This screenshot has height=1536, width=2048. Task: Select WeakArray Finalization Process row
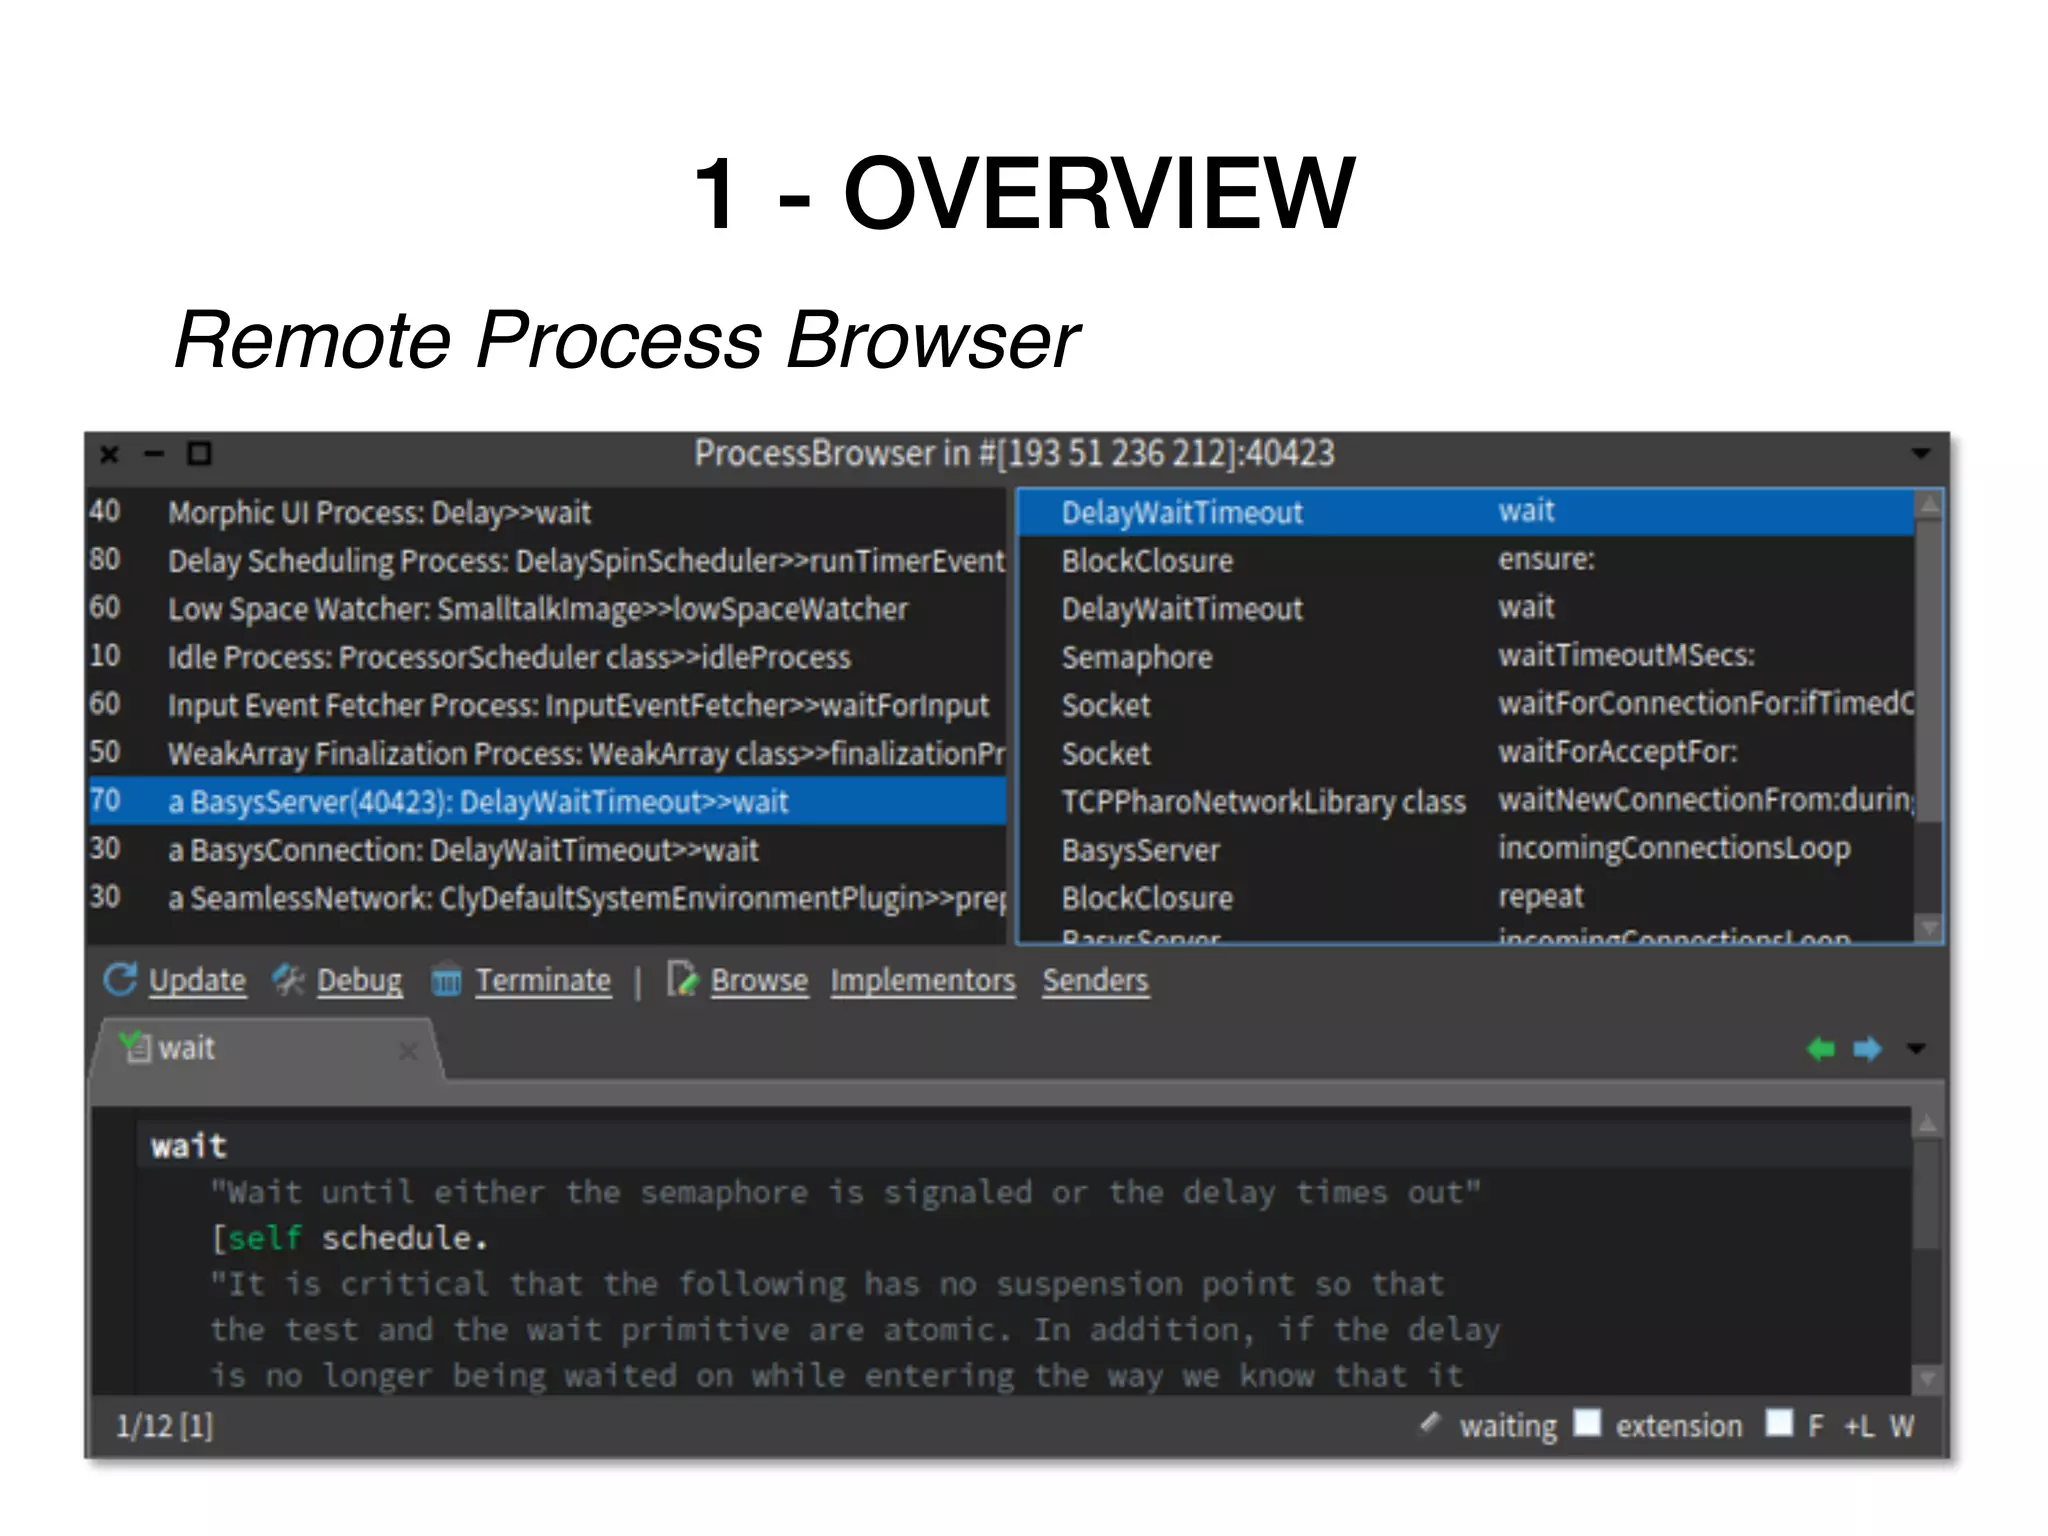[547, 753]
